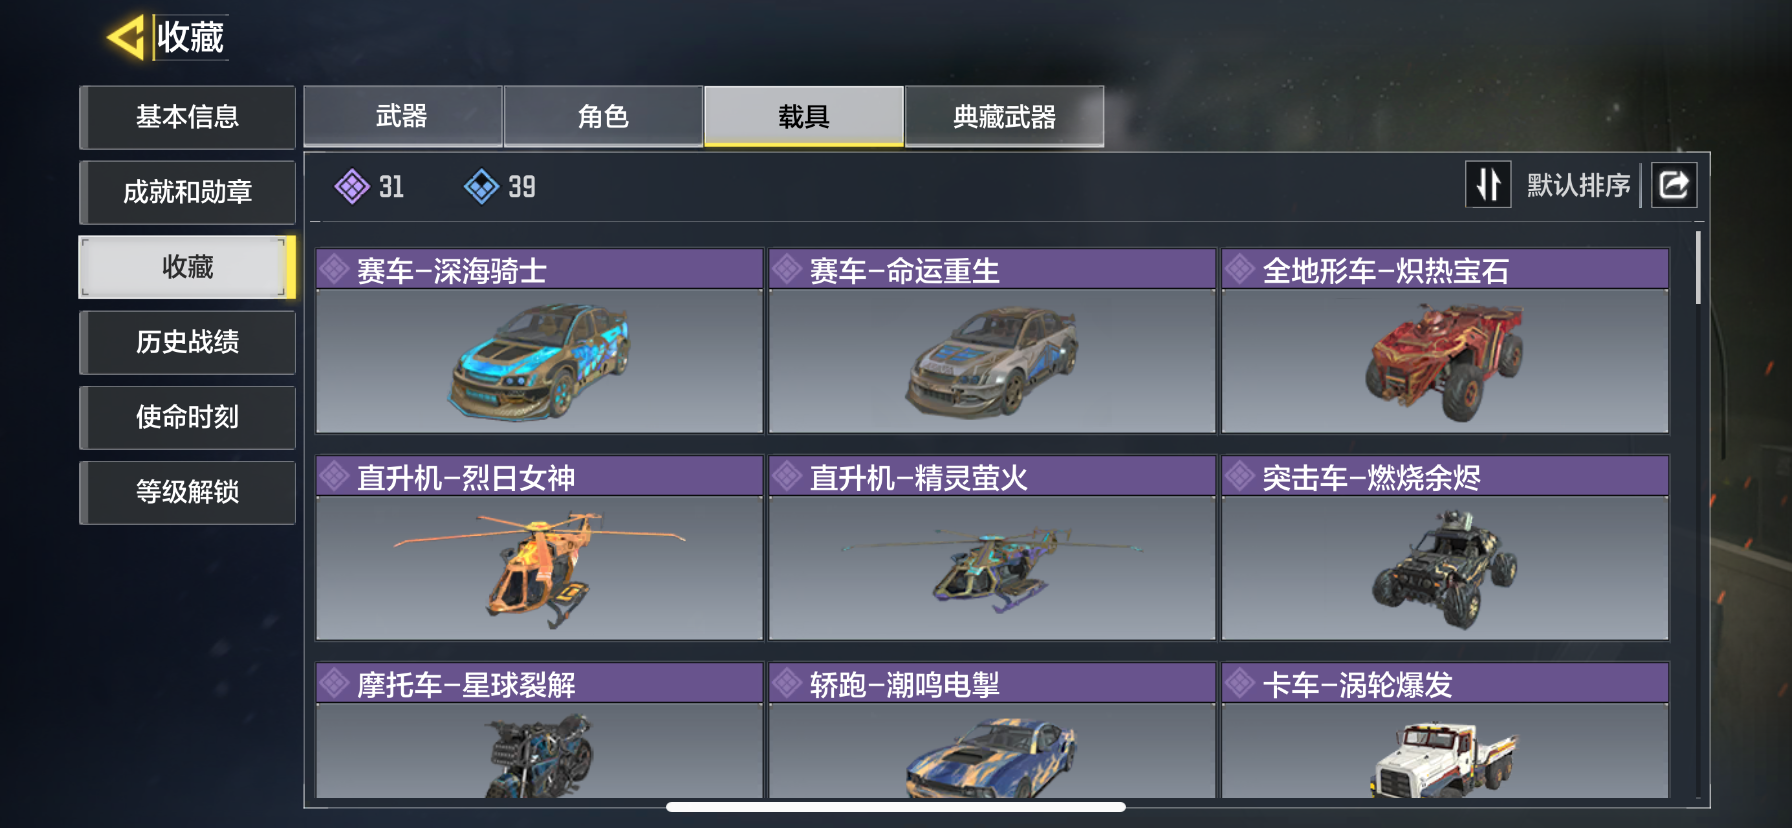Switch to the 角色 tab
This screenshot has height=828, width=1792.
603,117
